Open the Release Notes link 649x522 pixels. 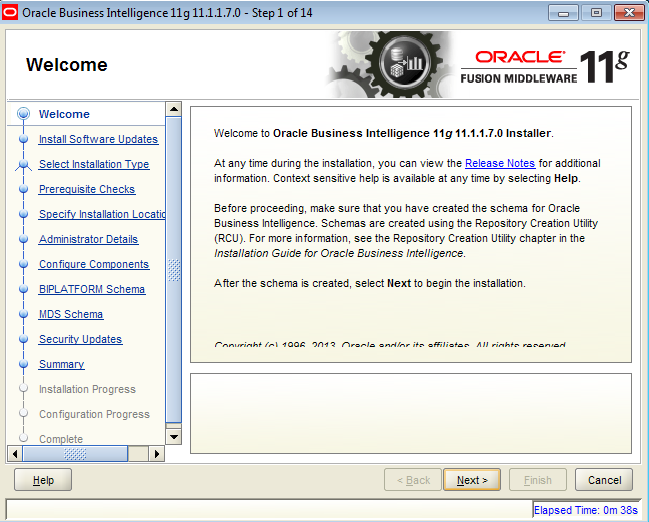(x=500, y=163)
